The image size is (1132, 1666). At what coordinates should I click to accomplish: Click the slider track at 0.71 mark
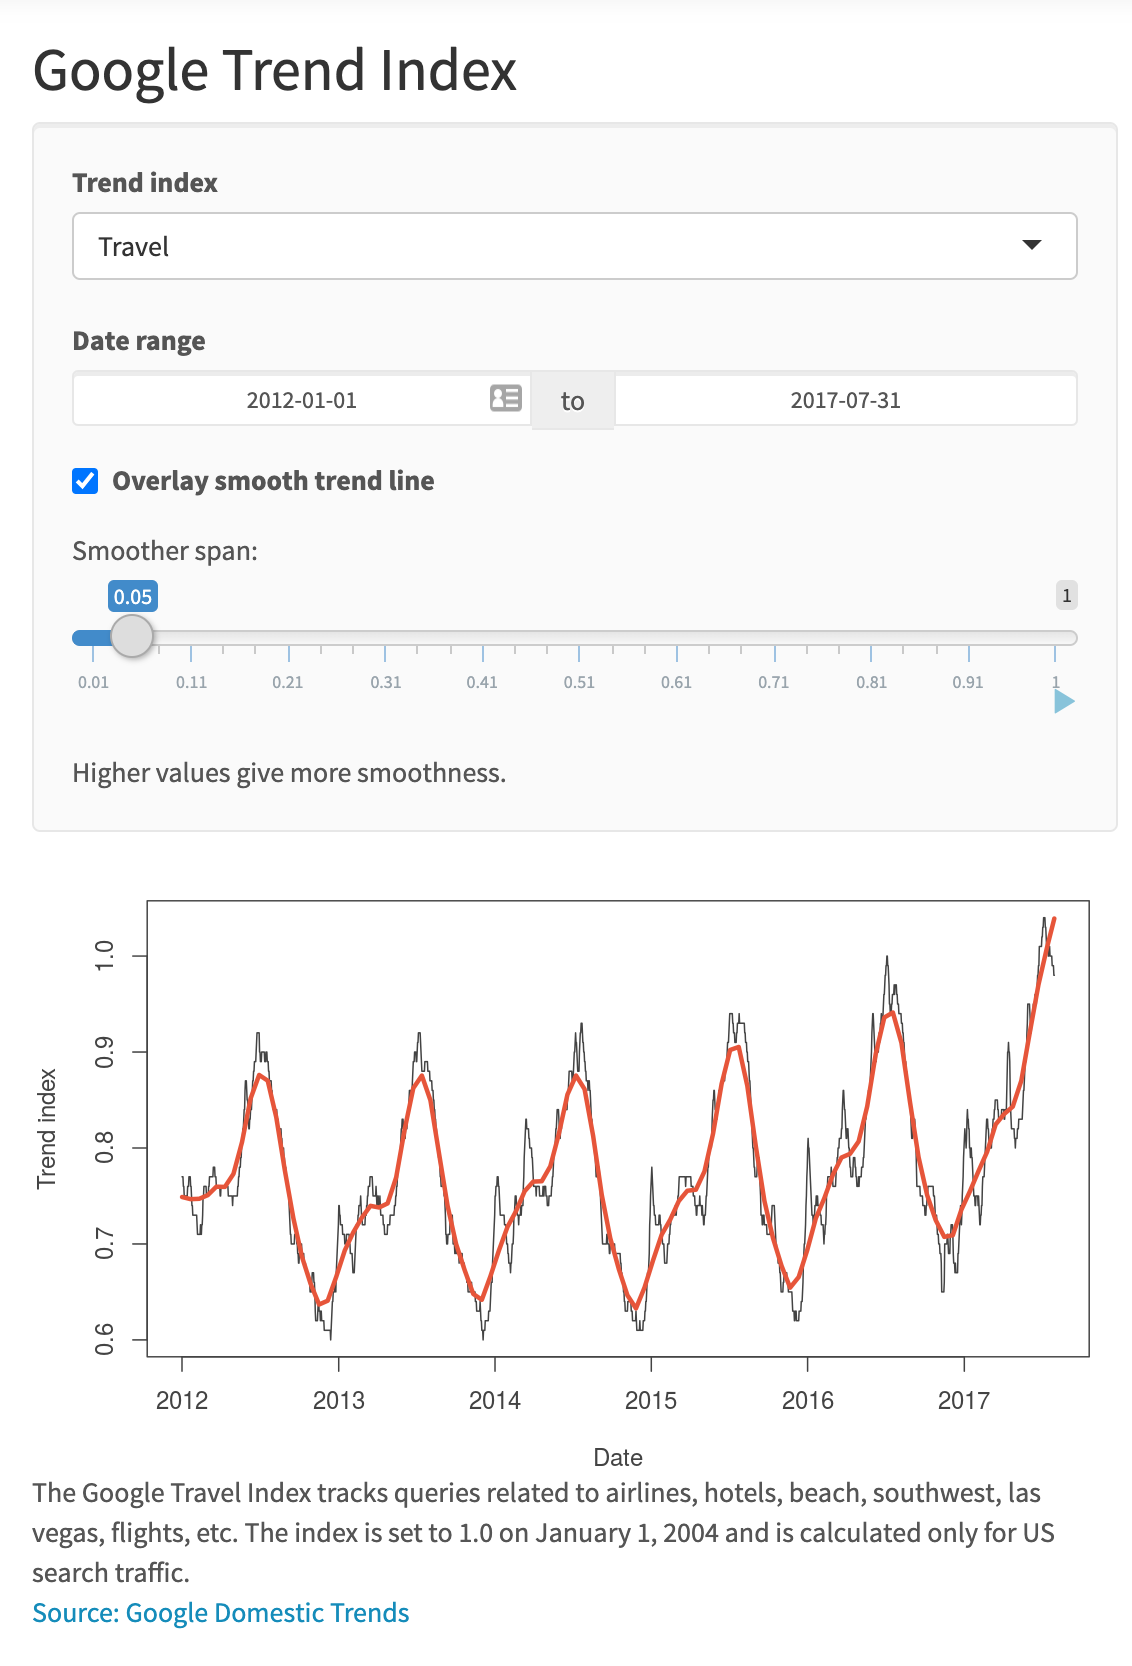[774, 638]
